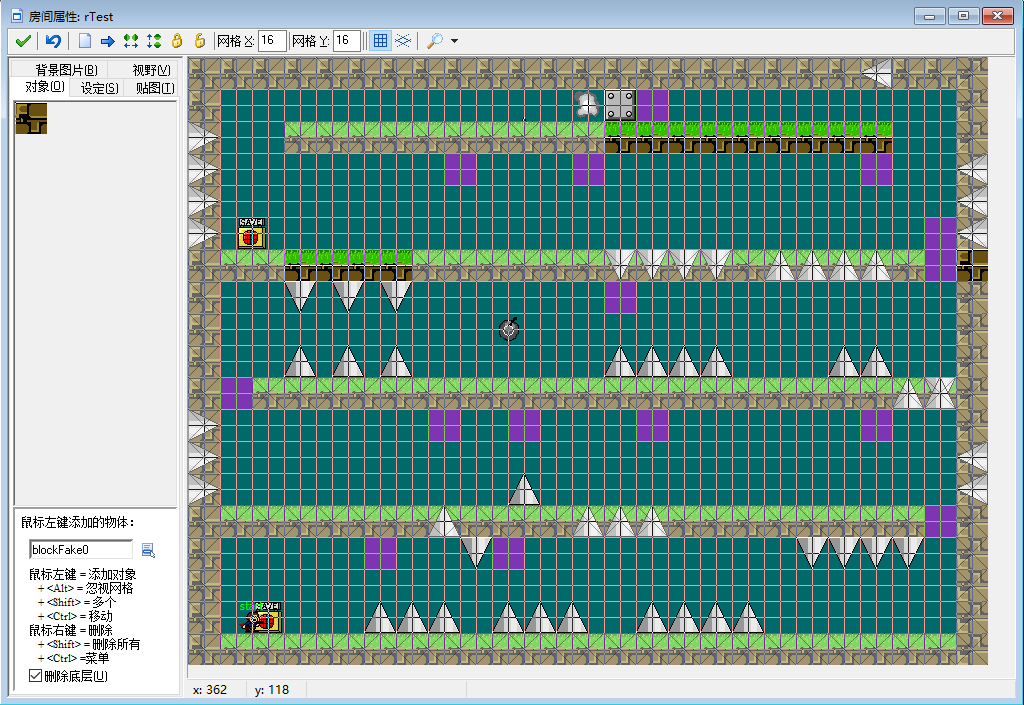Confirm room changes with the green checkmark
The height and width of the screenshot is (705, 1024).
[23, 41]
